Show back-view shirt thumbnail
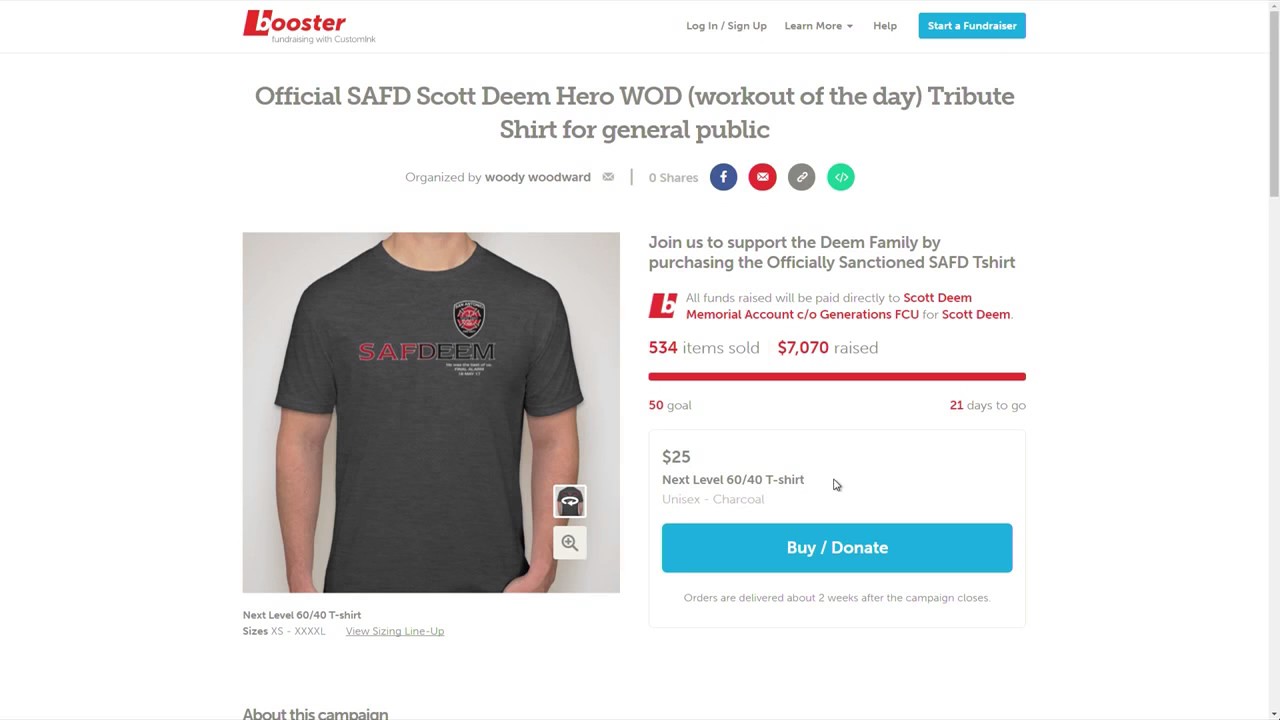1280x720 pixels. tap(570, 501)
